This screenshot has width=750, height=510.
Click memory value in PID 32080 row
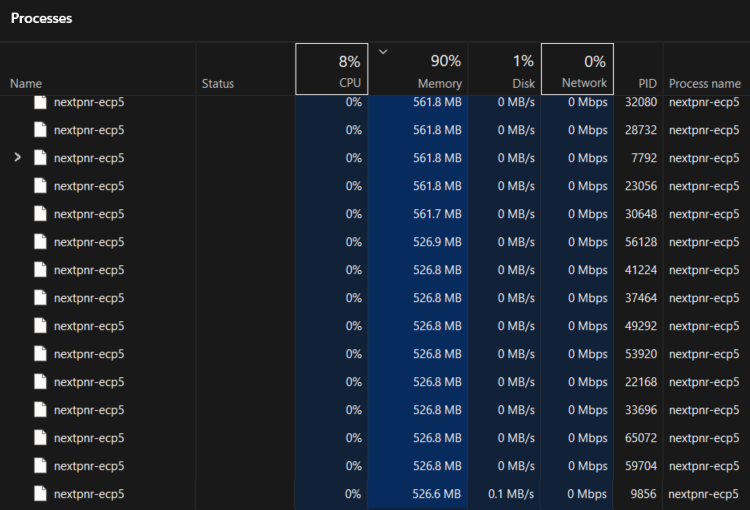pos(437,102)
